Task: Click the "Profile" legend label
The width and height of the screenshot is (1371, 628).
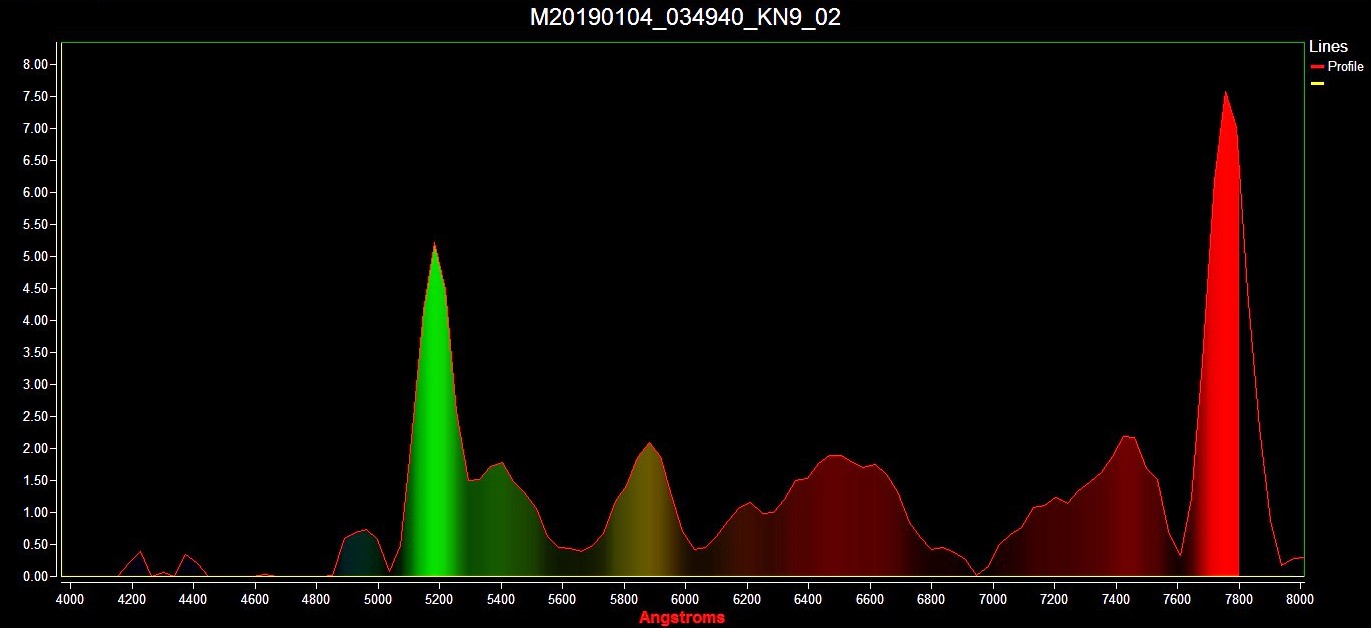Action: 1345,67
